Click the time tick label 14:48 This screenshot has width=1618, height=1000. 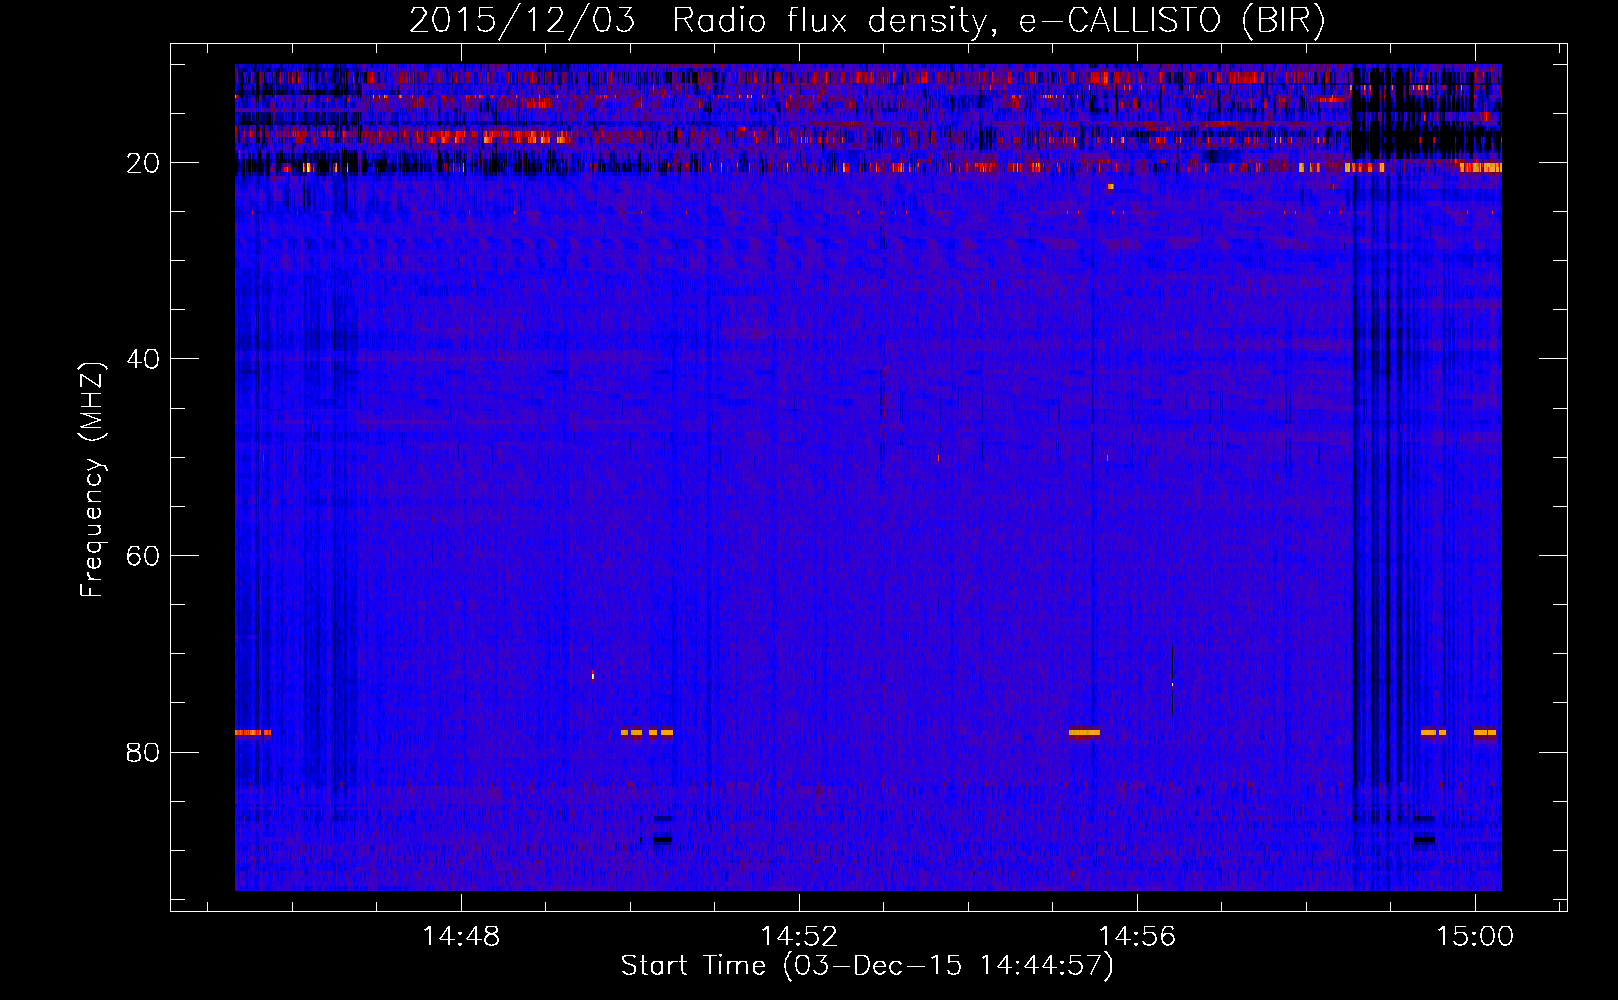tap(461, 937)
